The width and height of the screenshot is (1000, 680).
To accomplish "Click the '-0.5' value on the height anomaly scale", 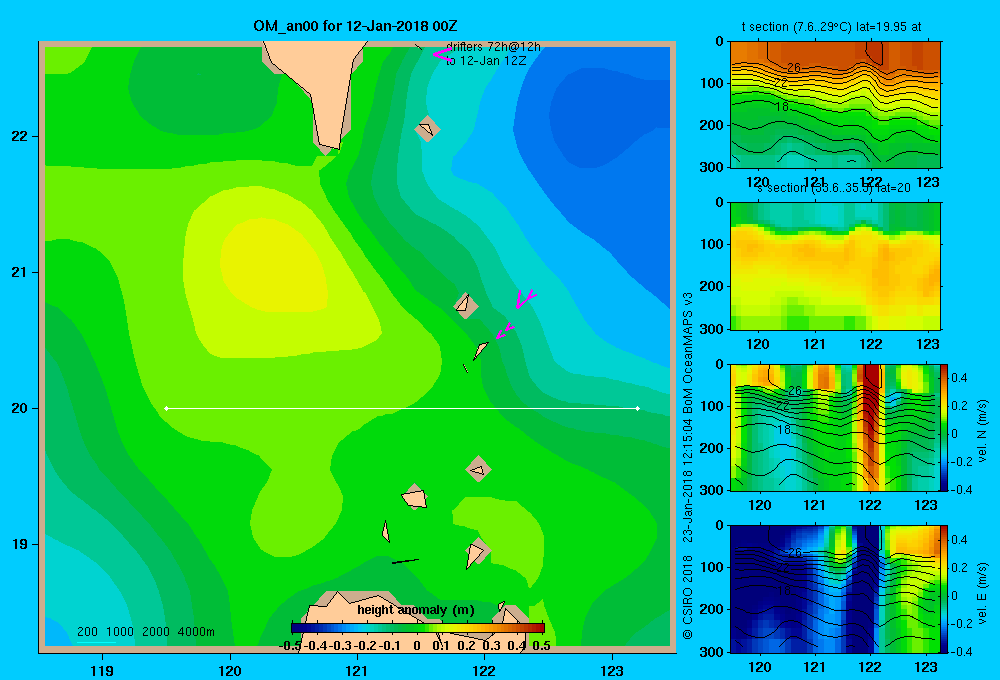I will tap(290, 646).
